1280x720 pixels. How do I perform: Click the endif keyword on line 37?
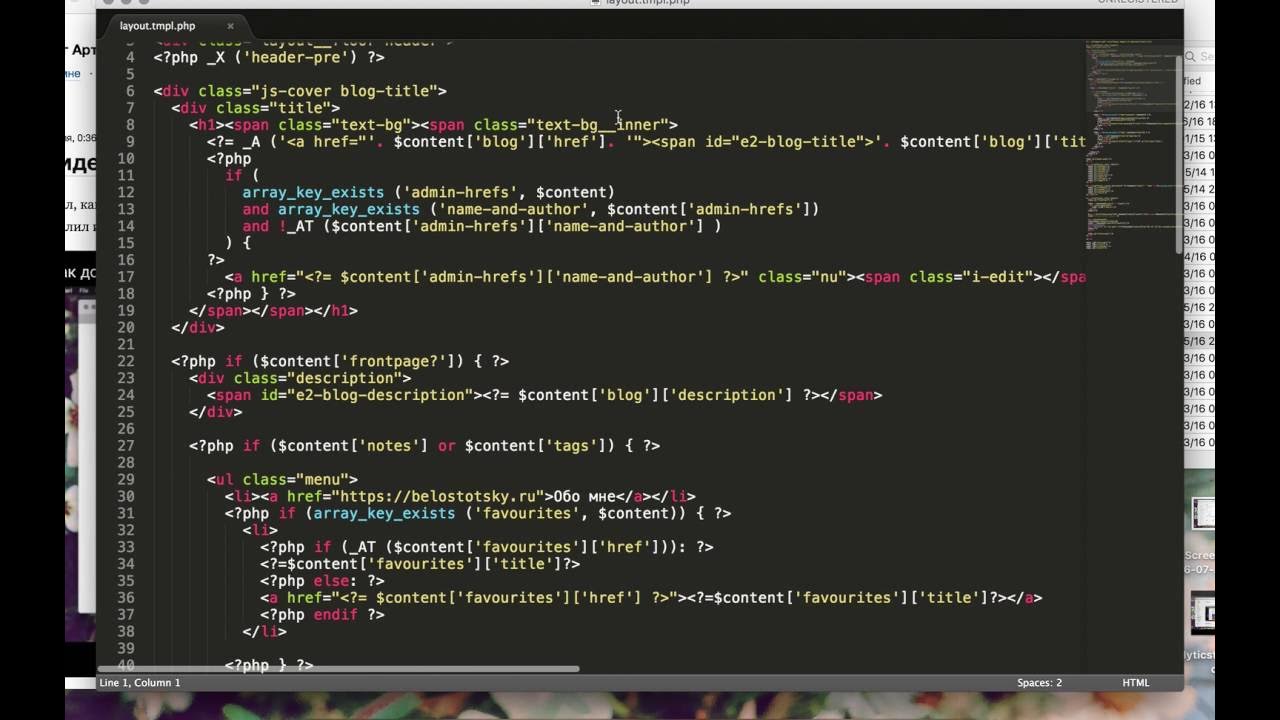335,615
